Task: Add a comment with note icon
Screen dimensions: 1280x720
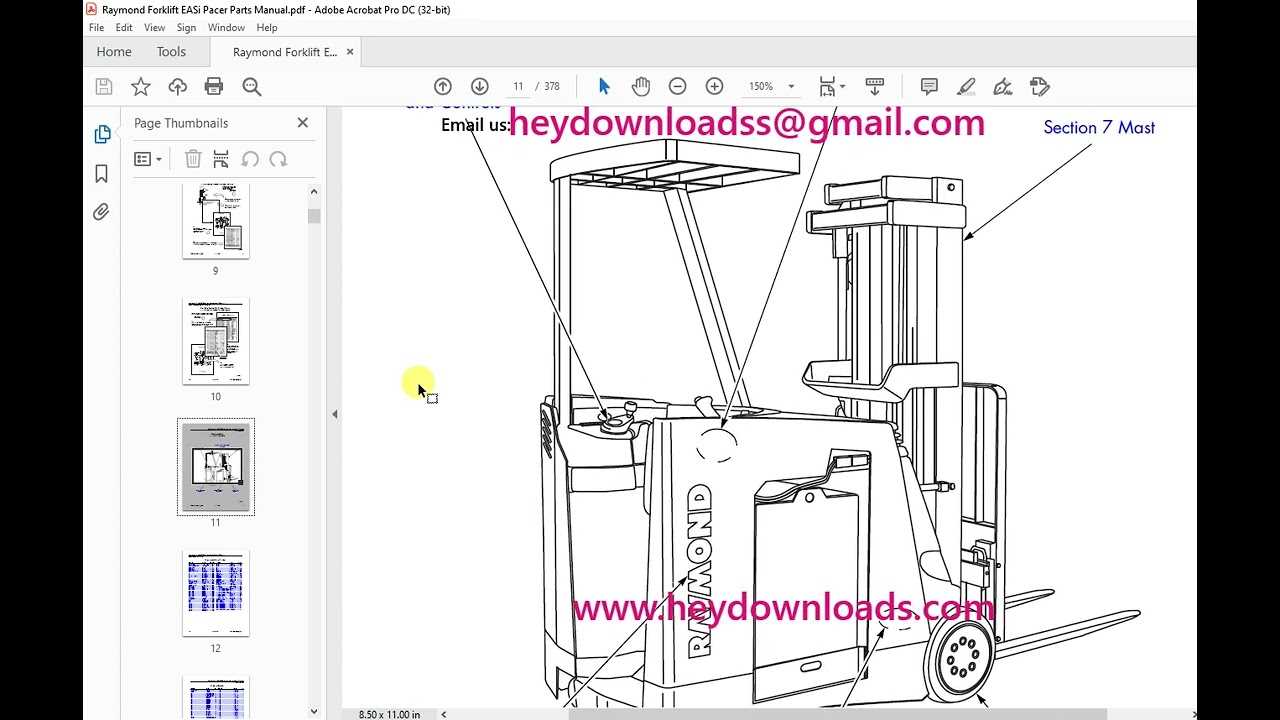Action: point(929,87)
